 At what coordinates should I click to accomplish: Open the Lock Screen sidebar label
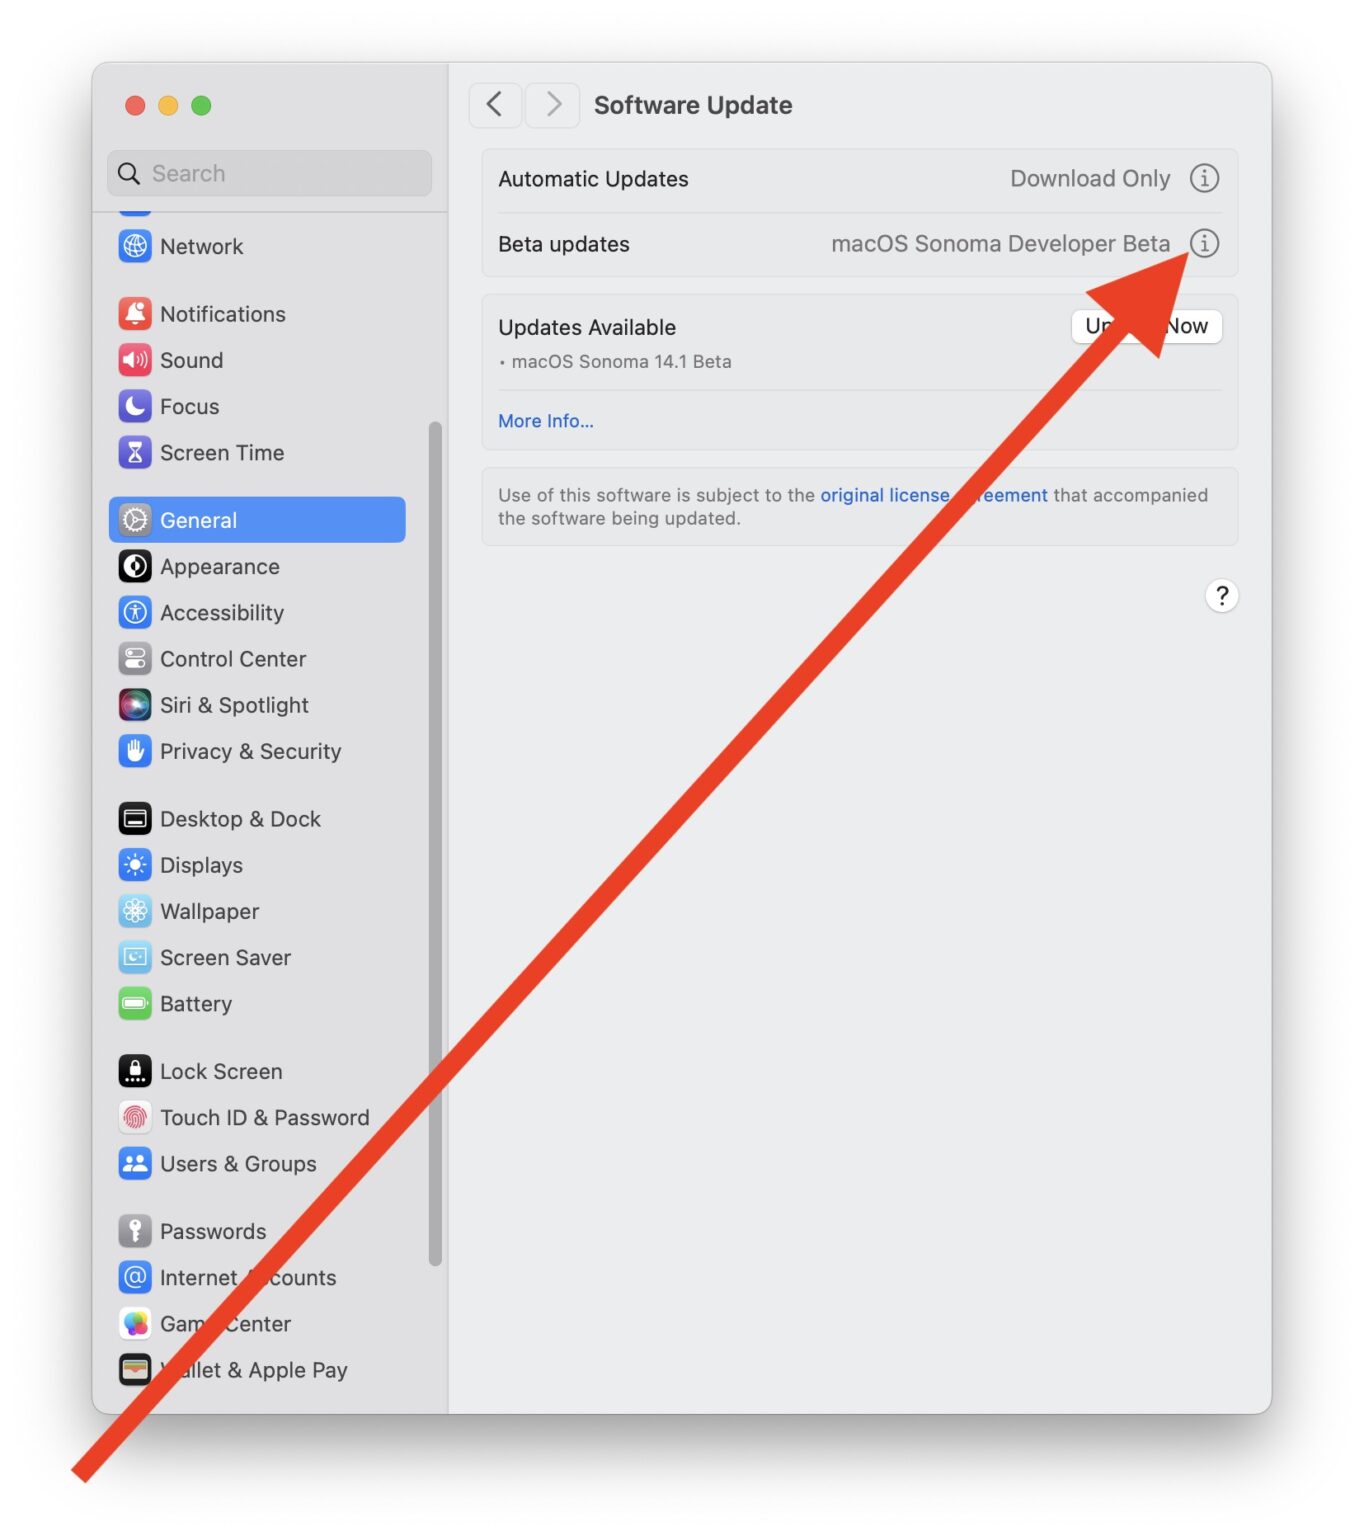click(x=221, y=1071)
